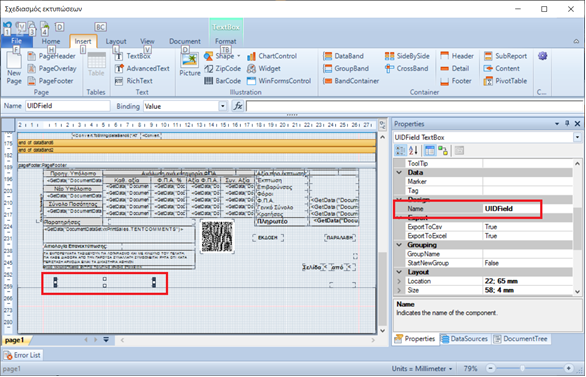Insert a Shape component

219,56
